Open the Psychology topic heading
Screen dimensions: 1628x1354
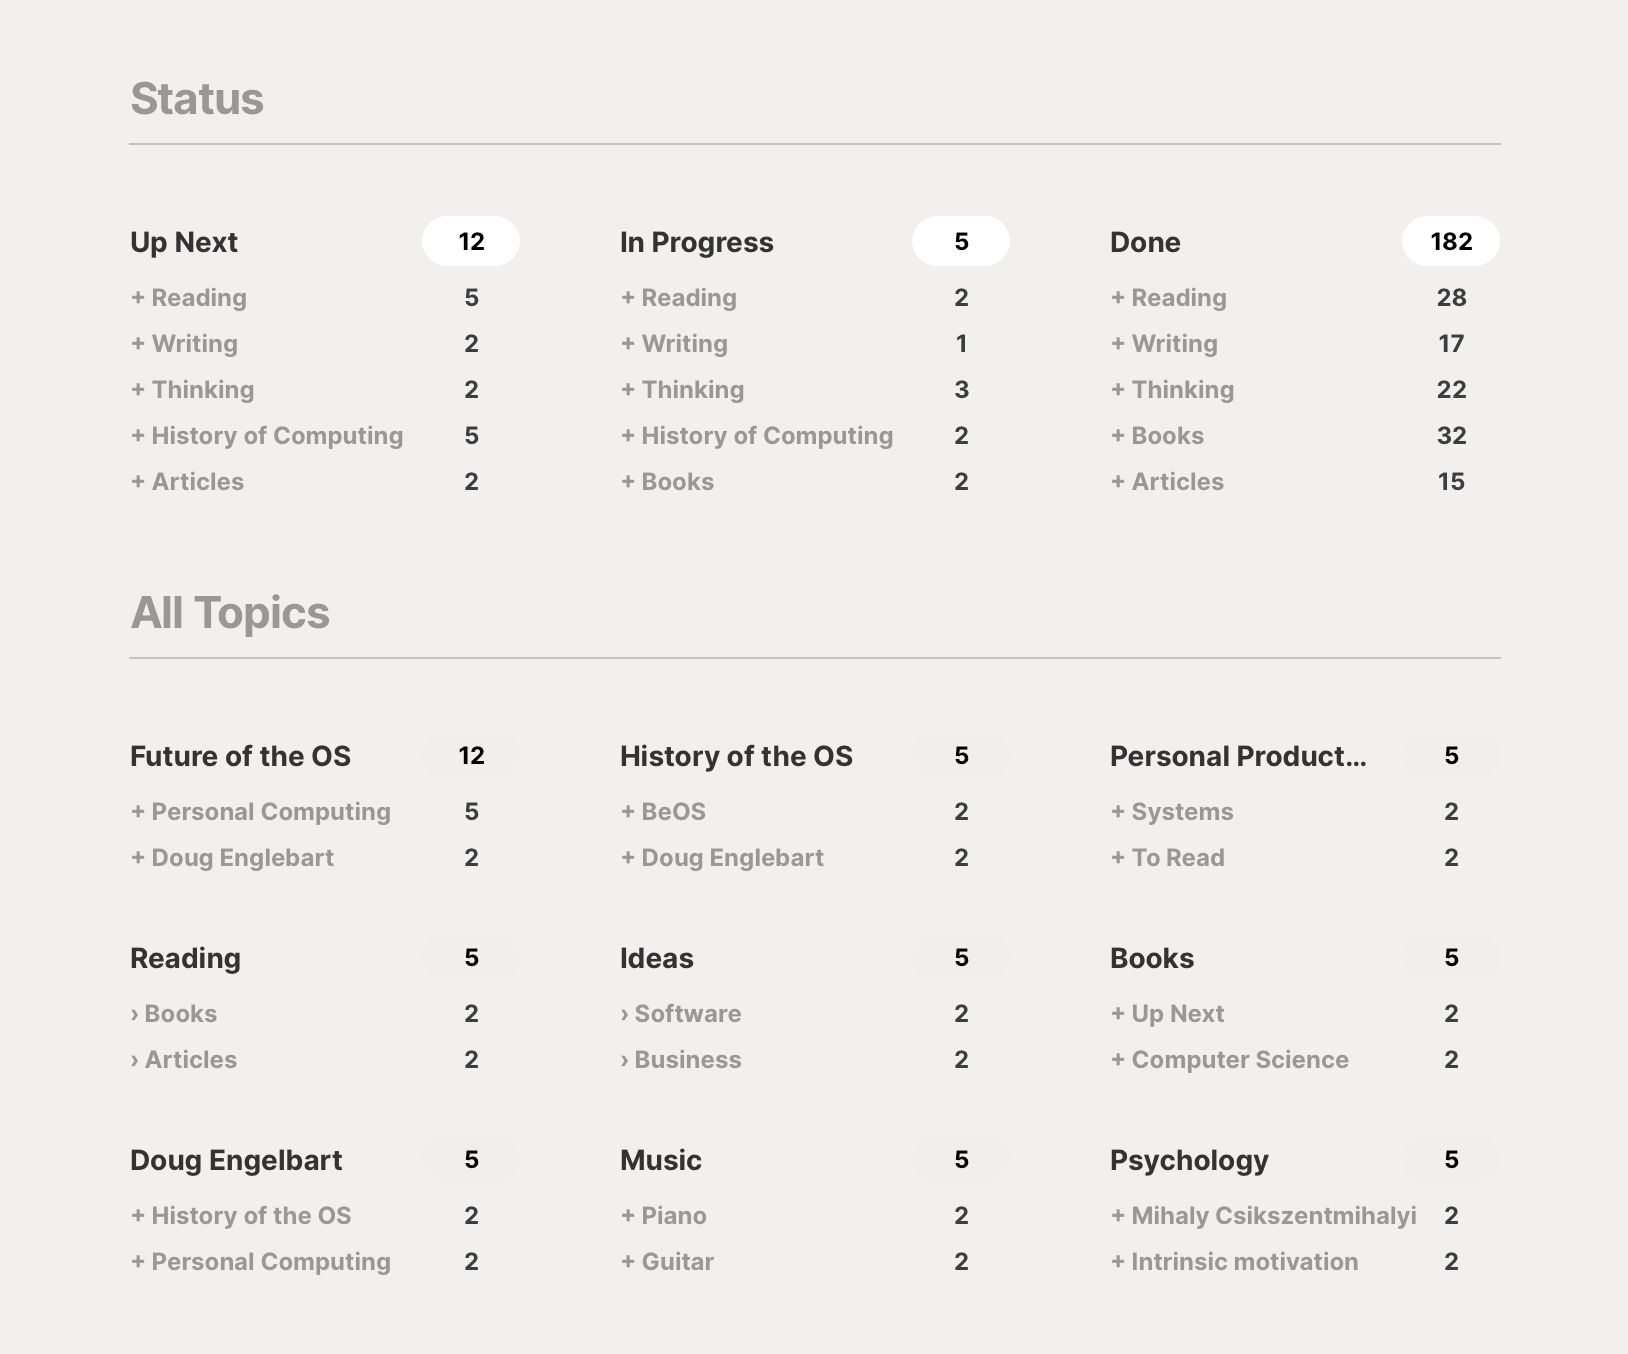(x=1189, y=1160)
